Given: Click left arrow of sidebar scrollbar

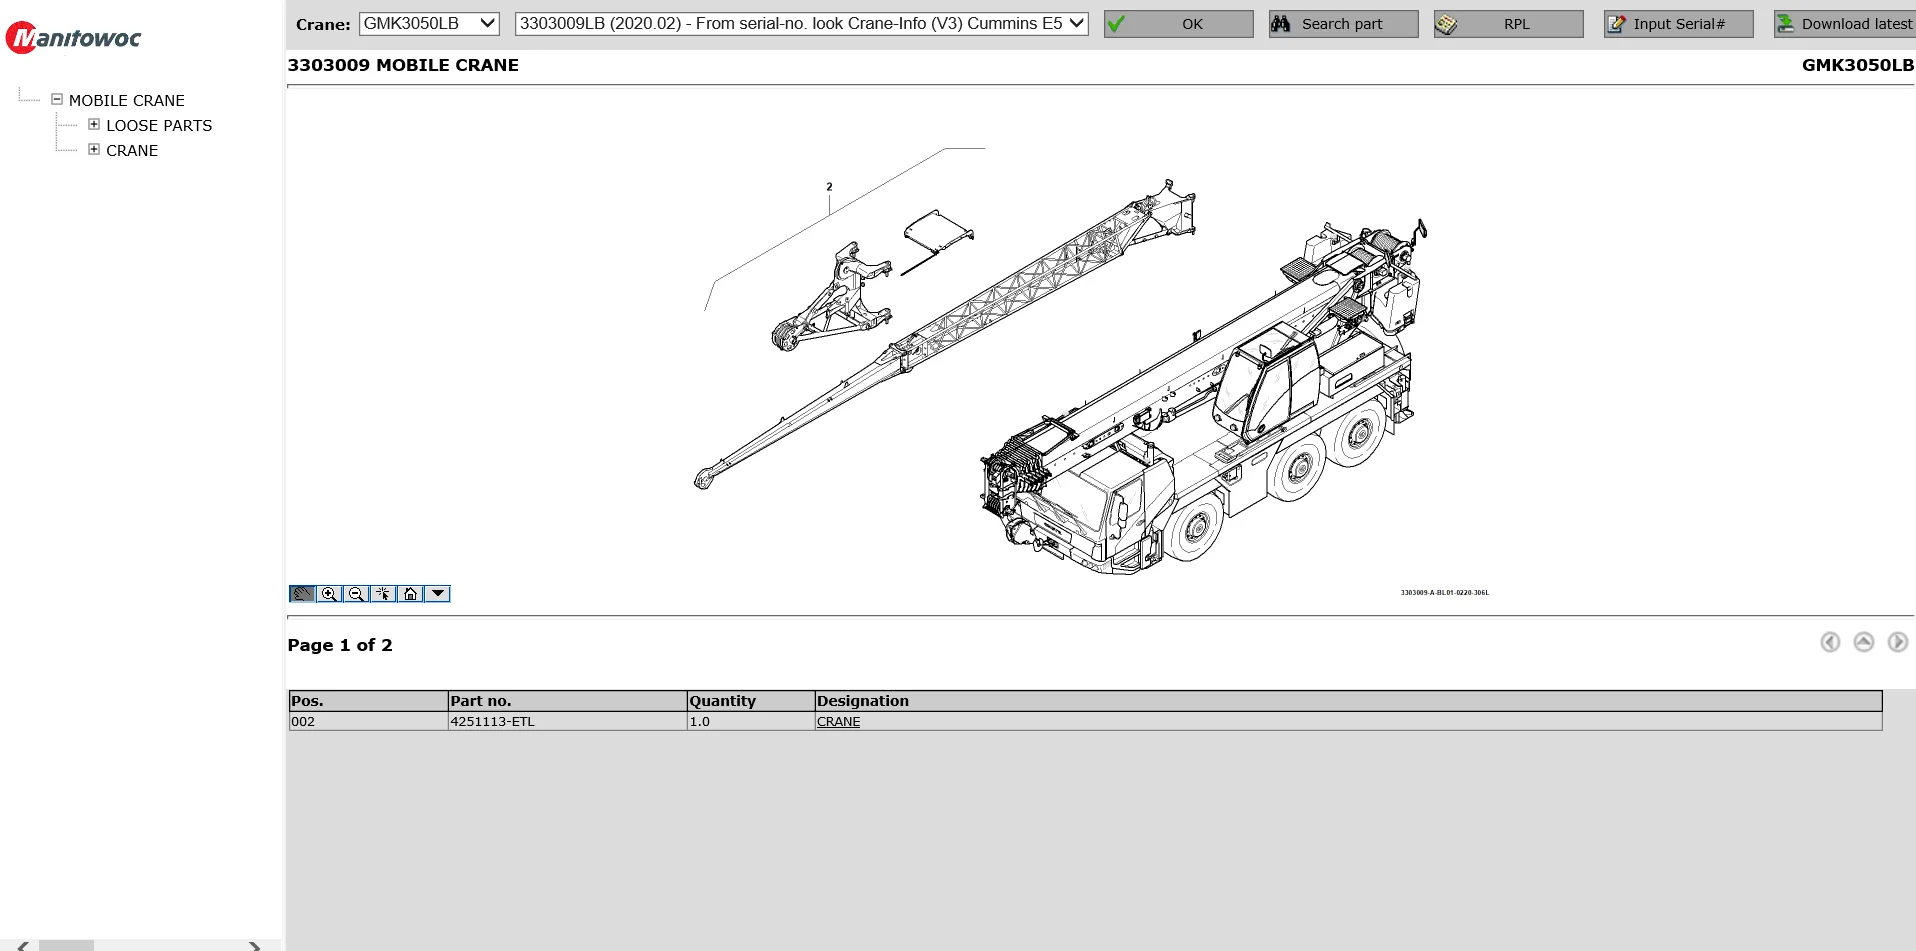Looking at the screenshot, I should coord(23,945).
